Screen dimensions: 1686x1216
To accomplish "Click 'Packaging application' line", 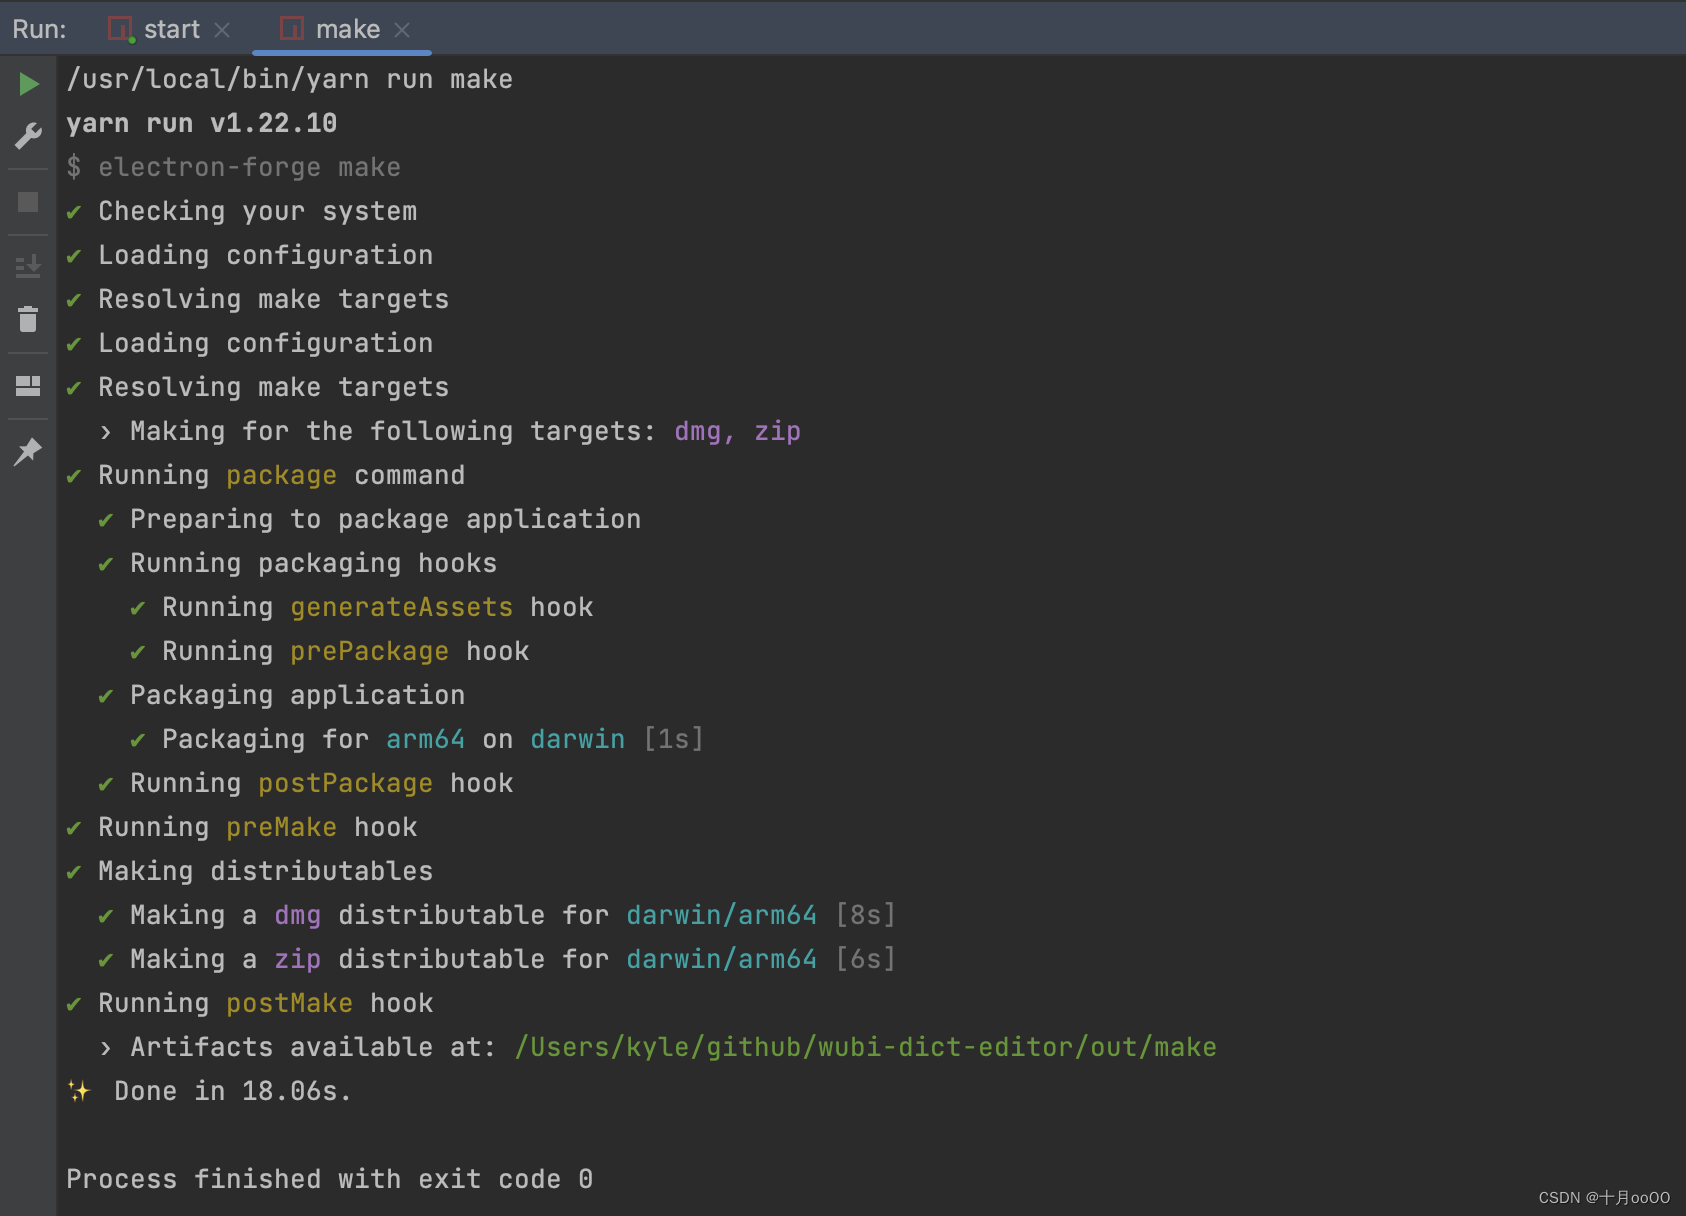I will tap(281, 695).
